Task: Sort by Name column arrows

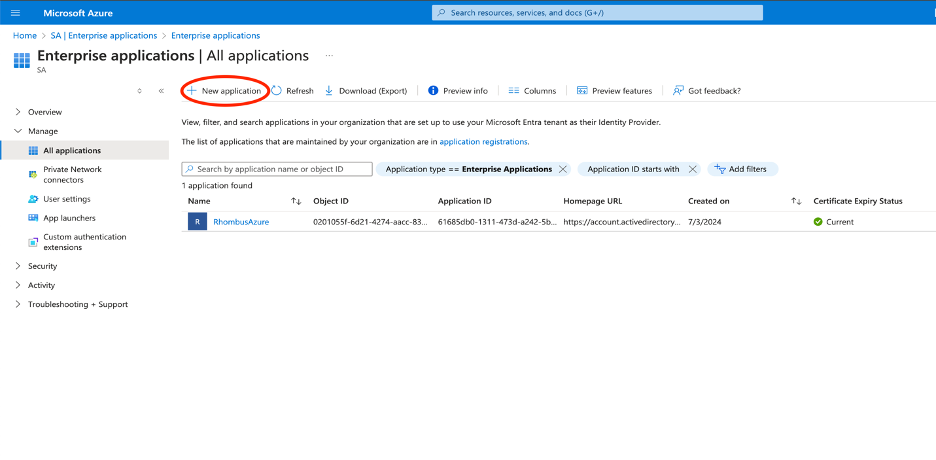Action: pos(296,202)
